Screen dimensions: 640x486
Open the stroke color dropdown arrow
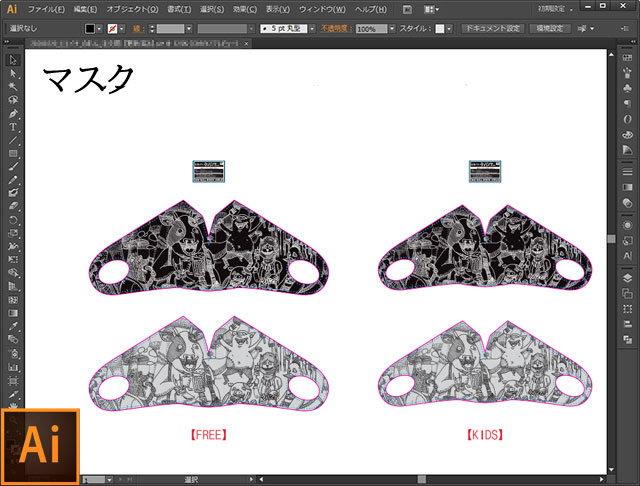122,29
